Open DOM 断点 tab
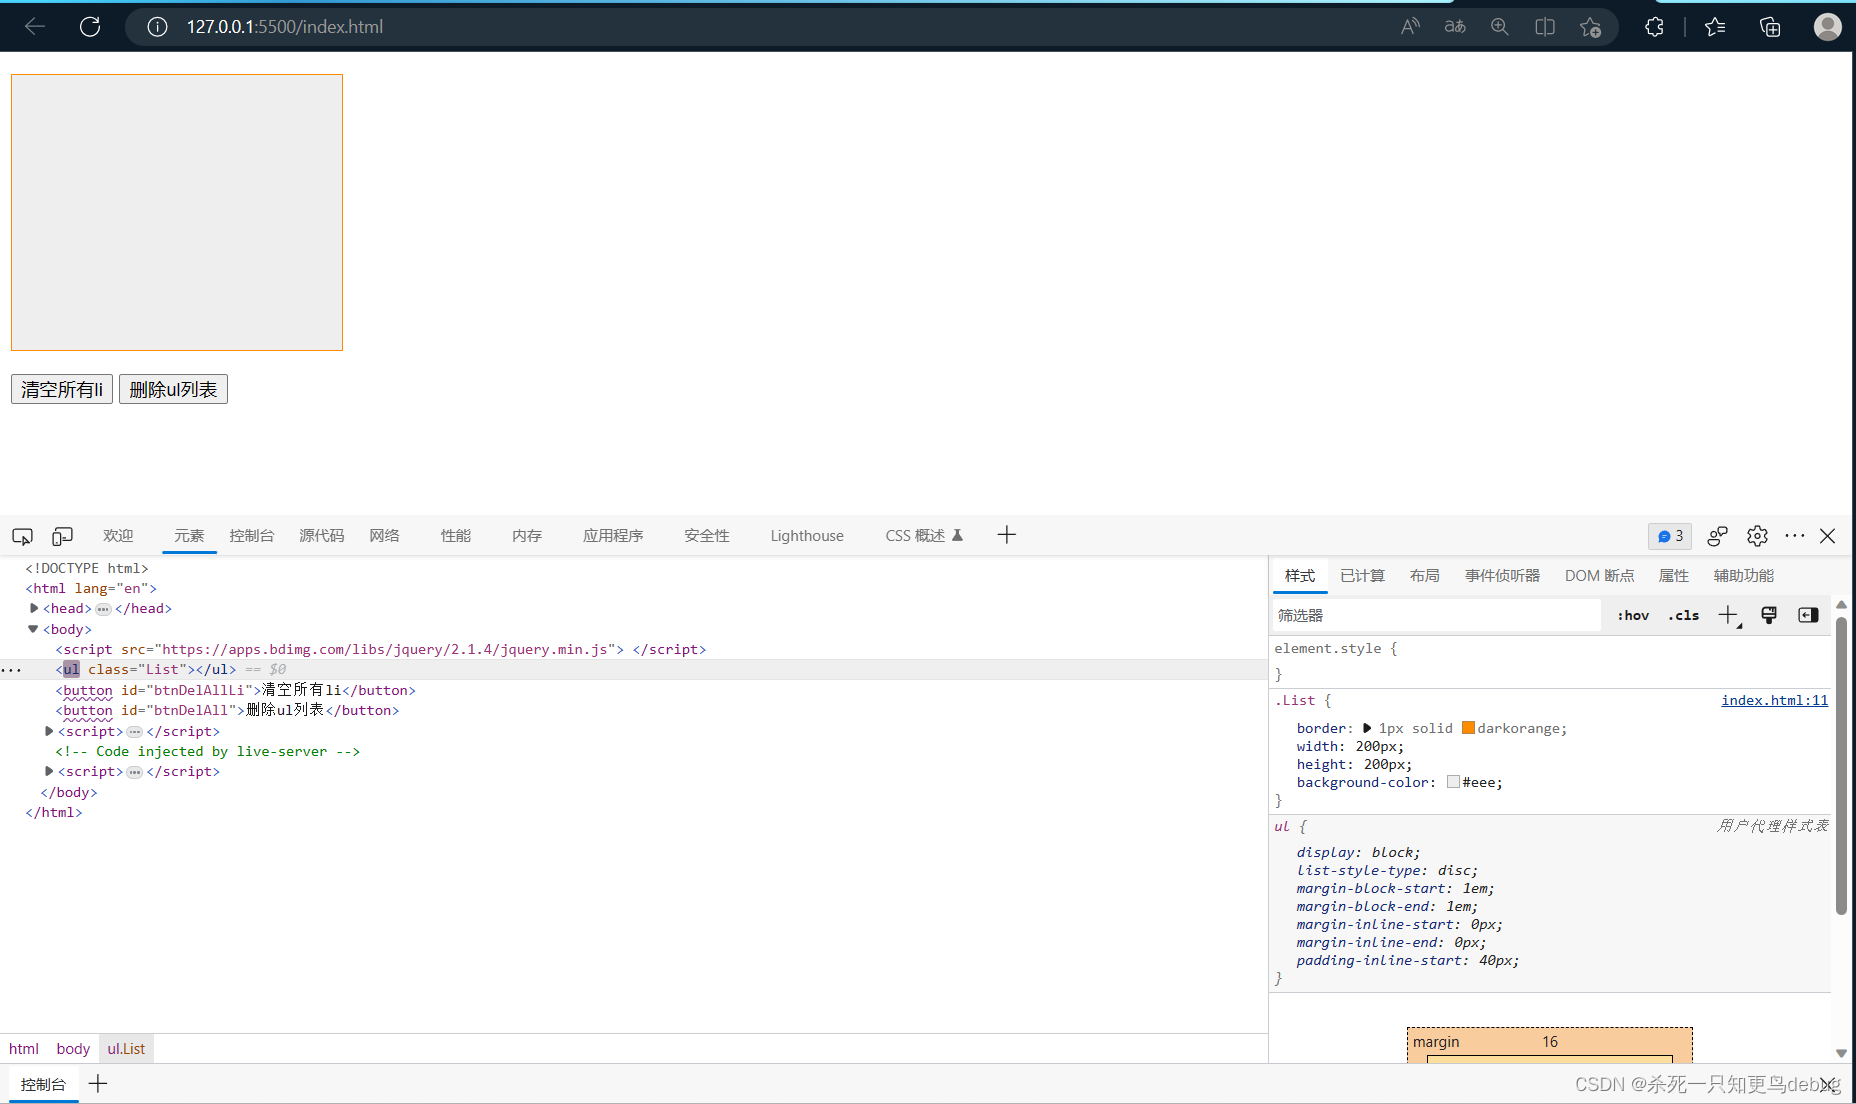1856x1104 pixels. 1599,576
